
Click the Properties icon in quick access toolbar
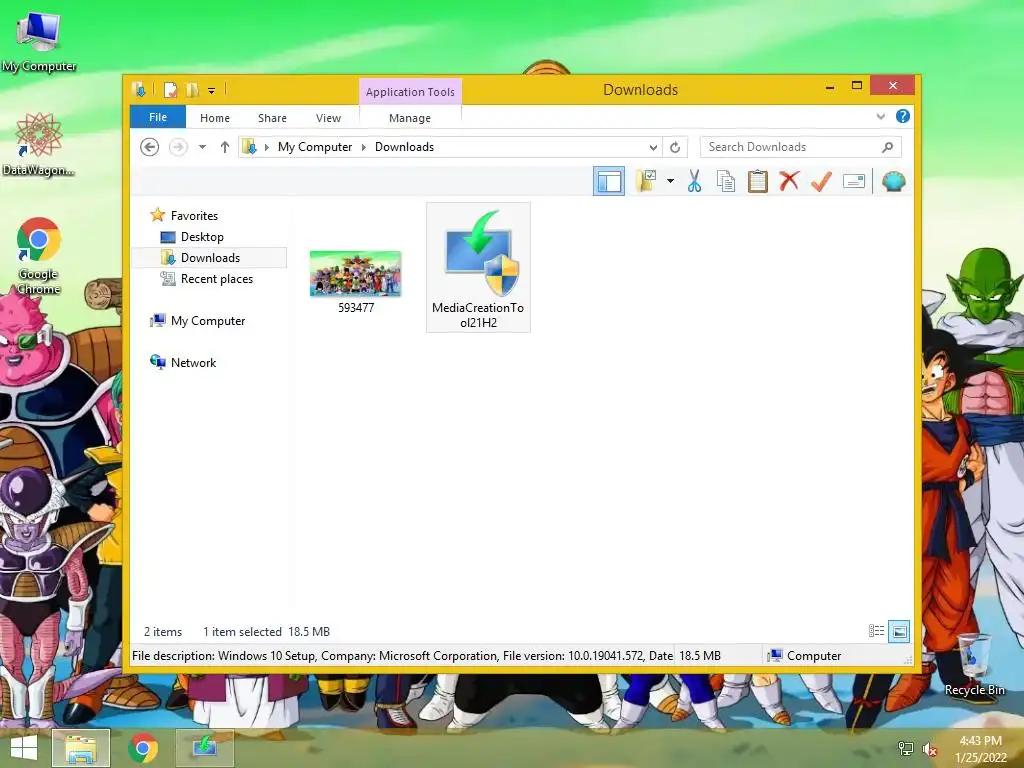pyautogui.click(x=170, y=90)
